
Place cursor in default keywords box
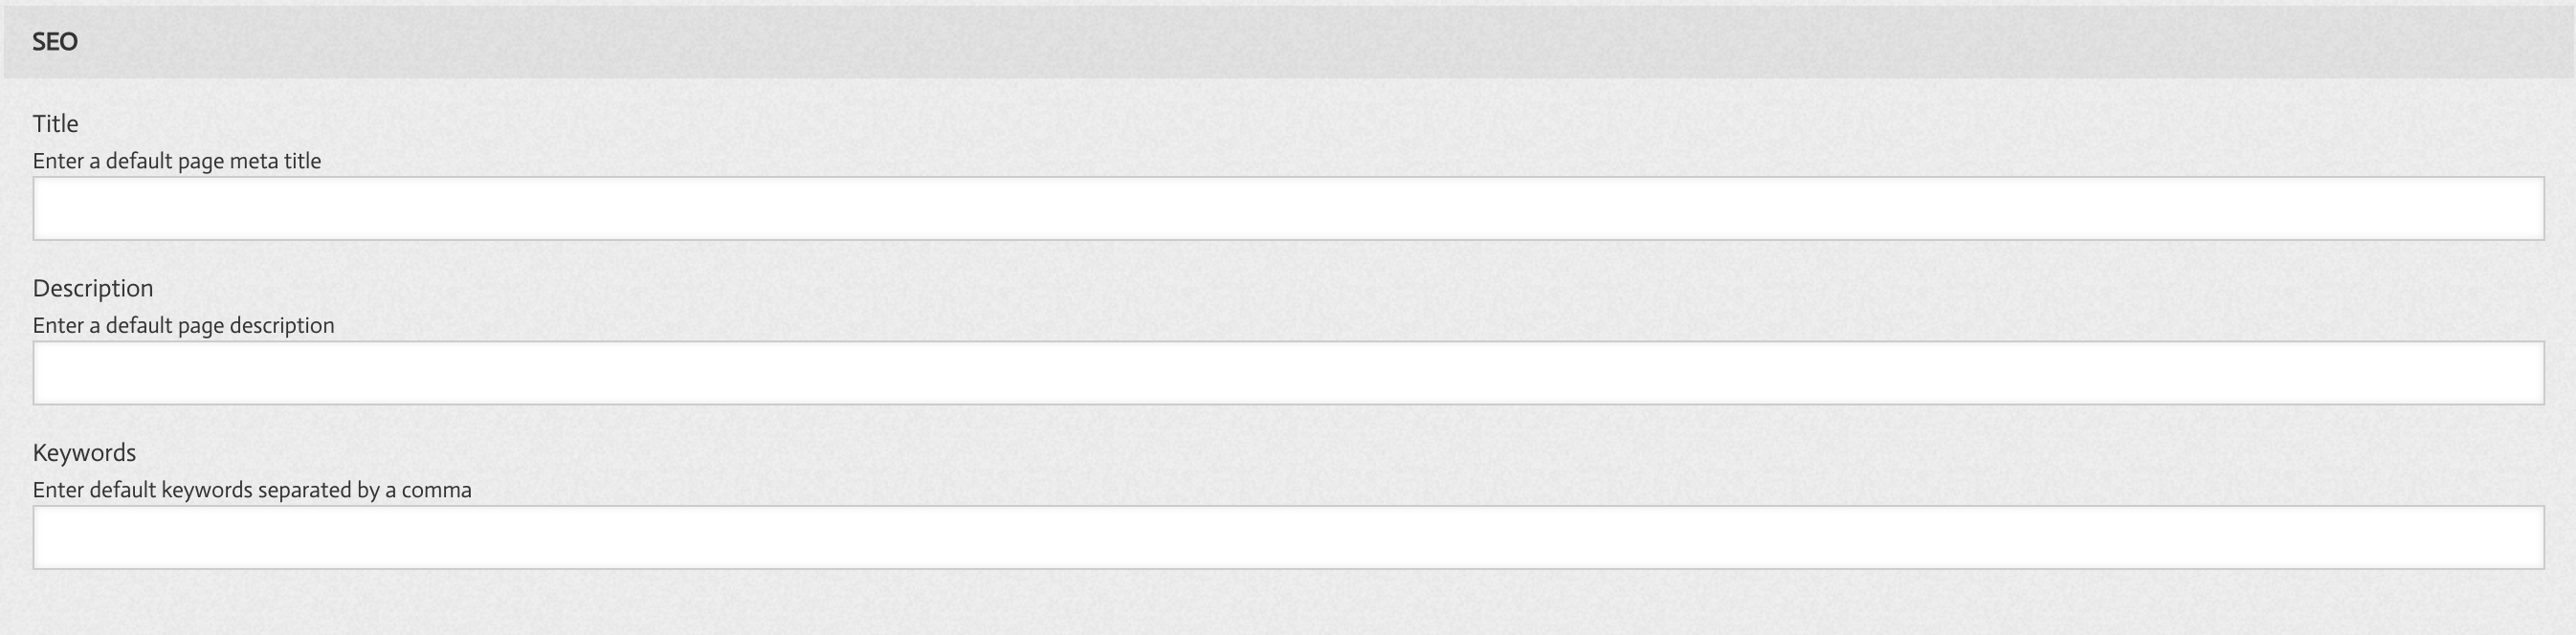click(1288, 538)
